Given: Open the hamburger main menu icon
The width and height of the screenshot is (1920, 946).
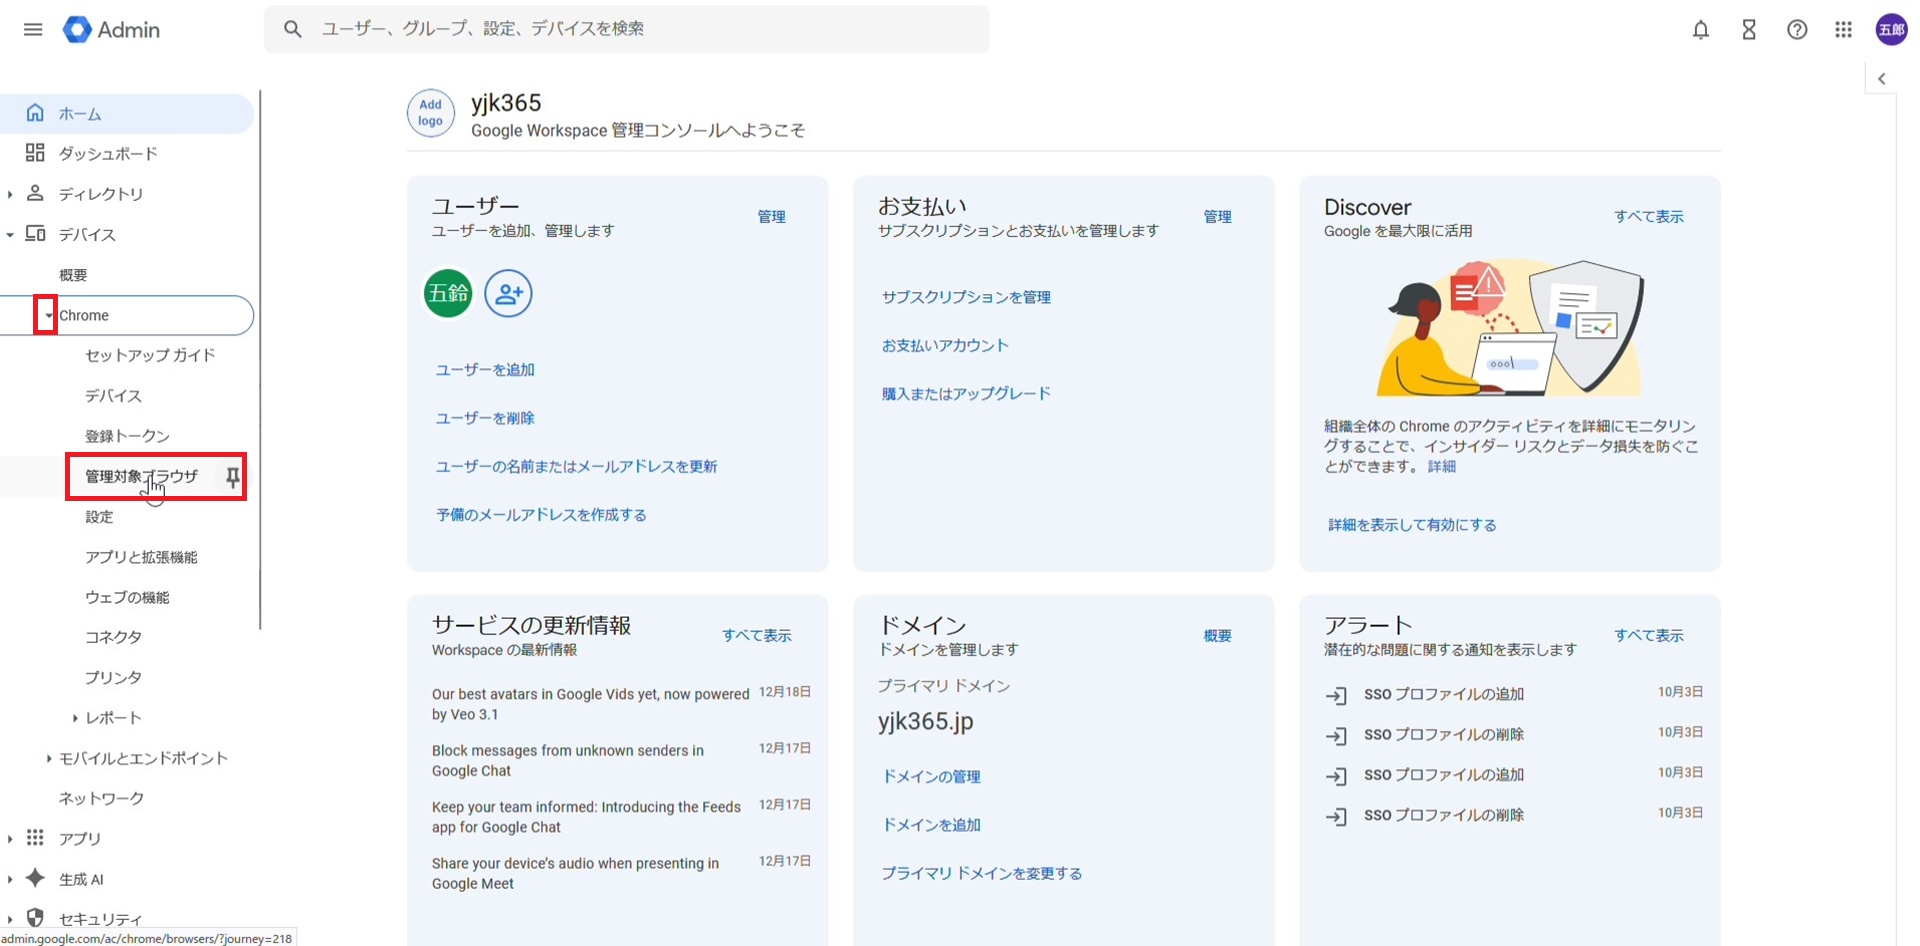Looking at the screenshot, I should tap(33, 30).
